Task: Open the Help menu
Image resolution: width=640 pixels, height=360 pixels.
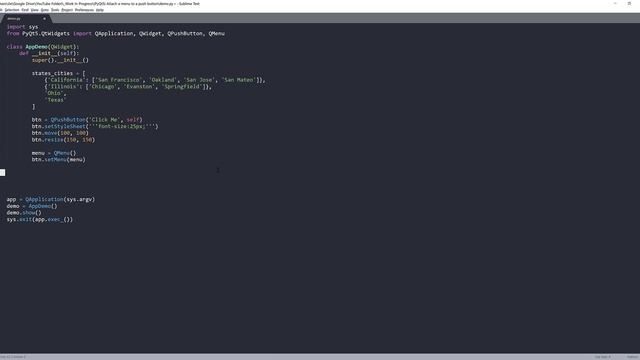Action: click(100, 10)
